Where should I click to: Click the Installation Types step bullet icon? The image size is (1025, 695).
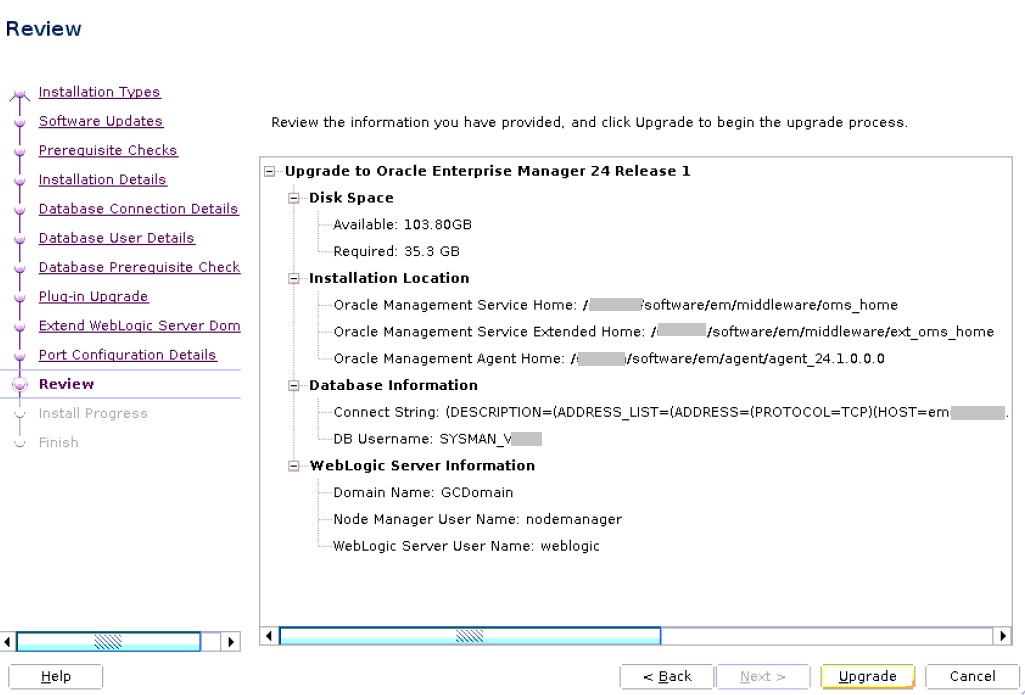pyautogui.click(x=20, y=95)
